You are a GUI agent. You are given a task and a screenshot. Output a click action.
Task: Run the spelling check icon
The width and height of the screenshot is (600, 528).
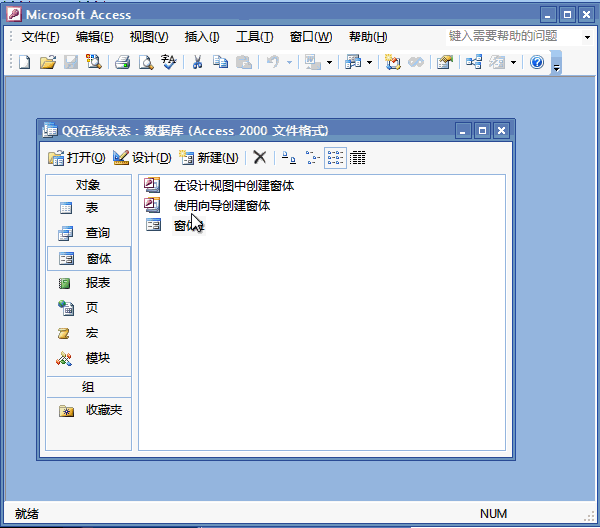point(168,62)
